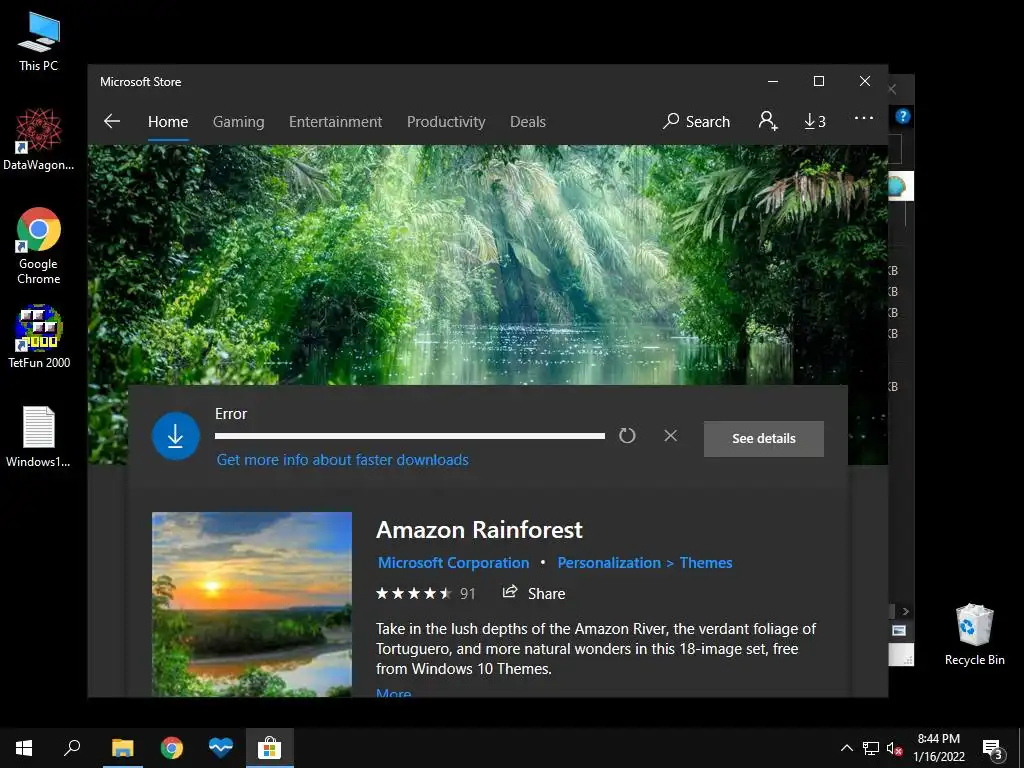
Task: Click the scroll arrow in the background window
Action: pyautogui.click(x=905, y=611)
